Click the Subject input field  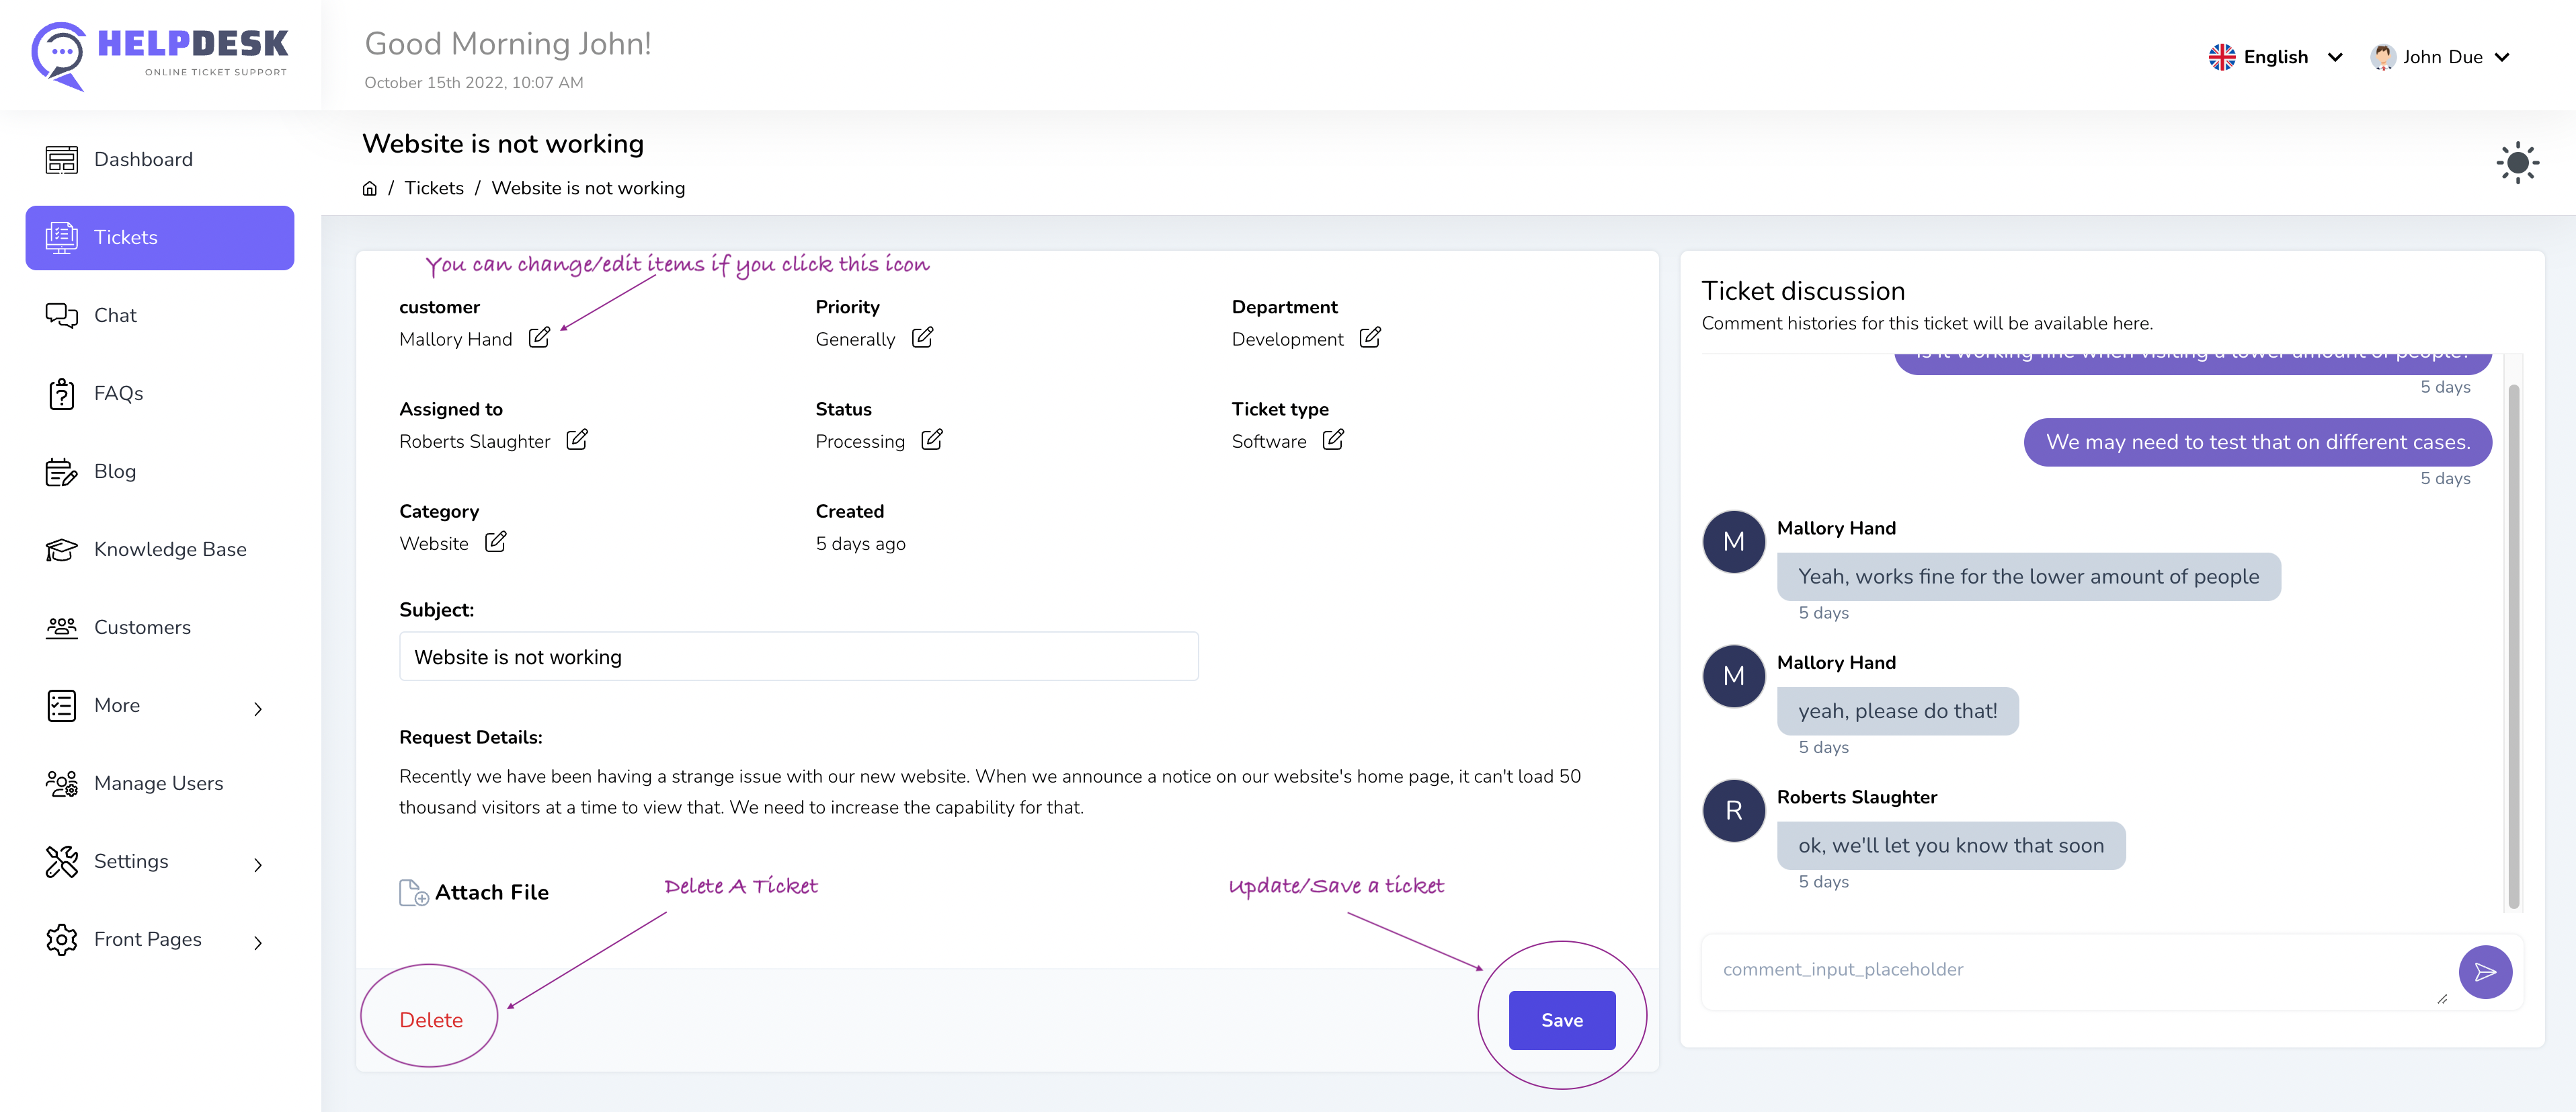[x=798, y=657]
